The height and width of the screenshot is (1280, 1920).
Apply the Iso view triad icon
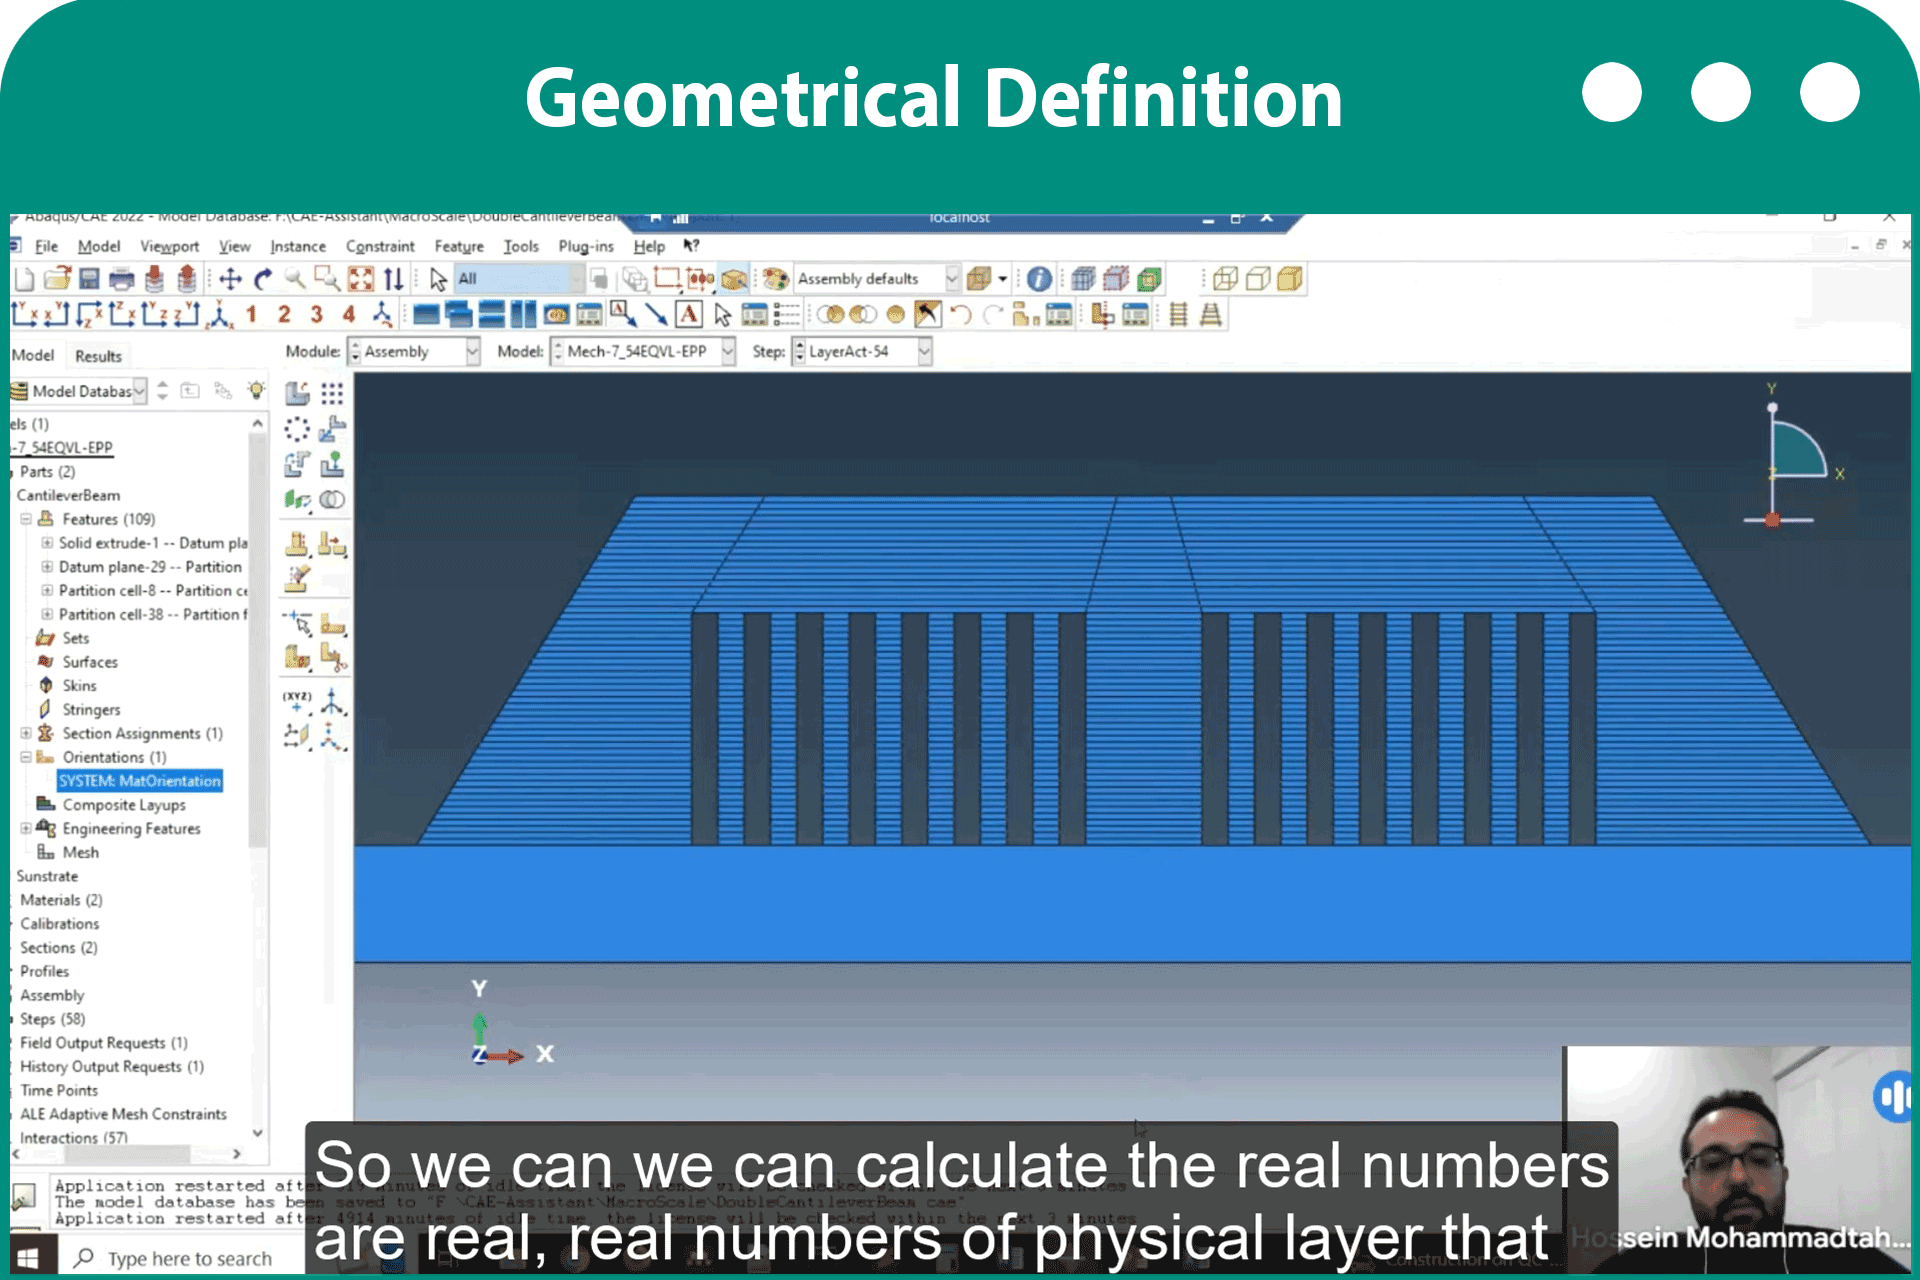(x=219, y=315)
